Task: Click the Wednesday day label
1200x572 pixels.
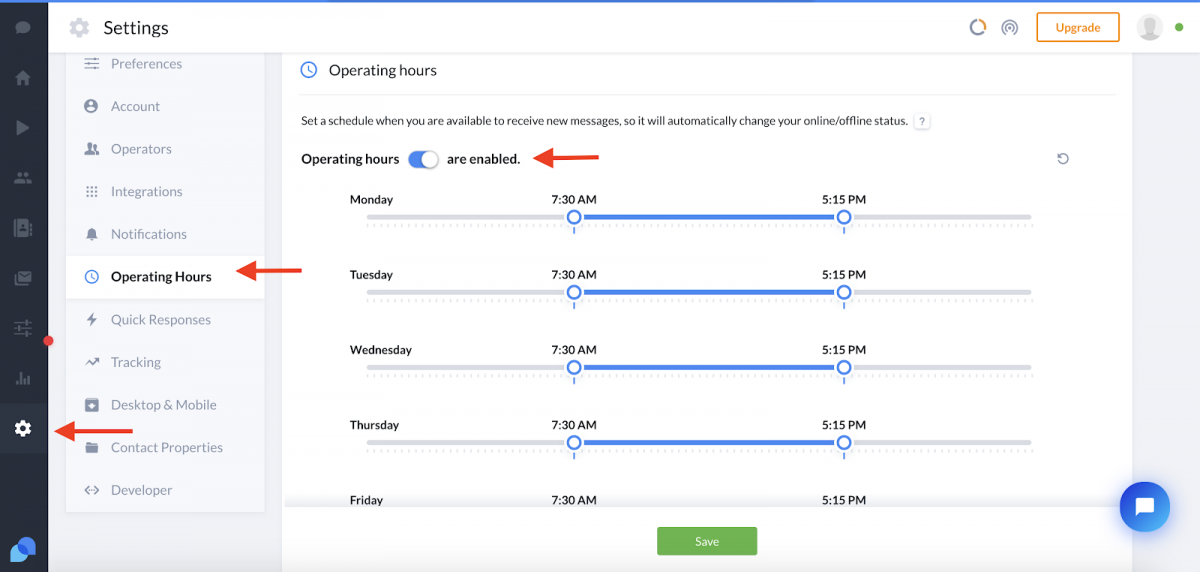Action: 380,350
